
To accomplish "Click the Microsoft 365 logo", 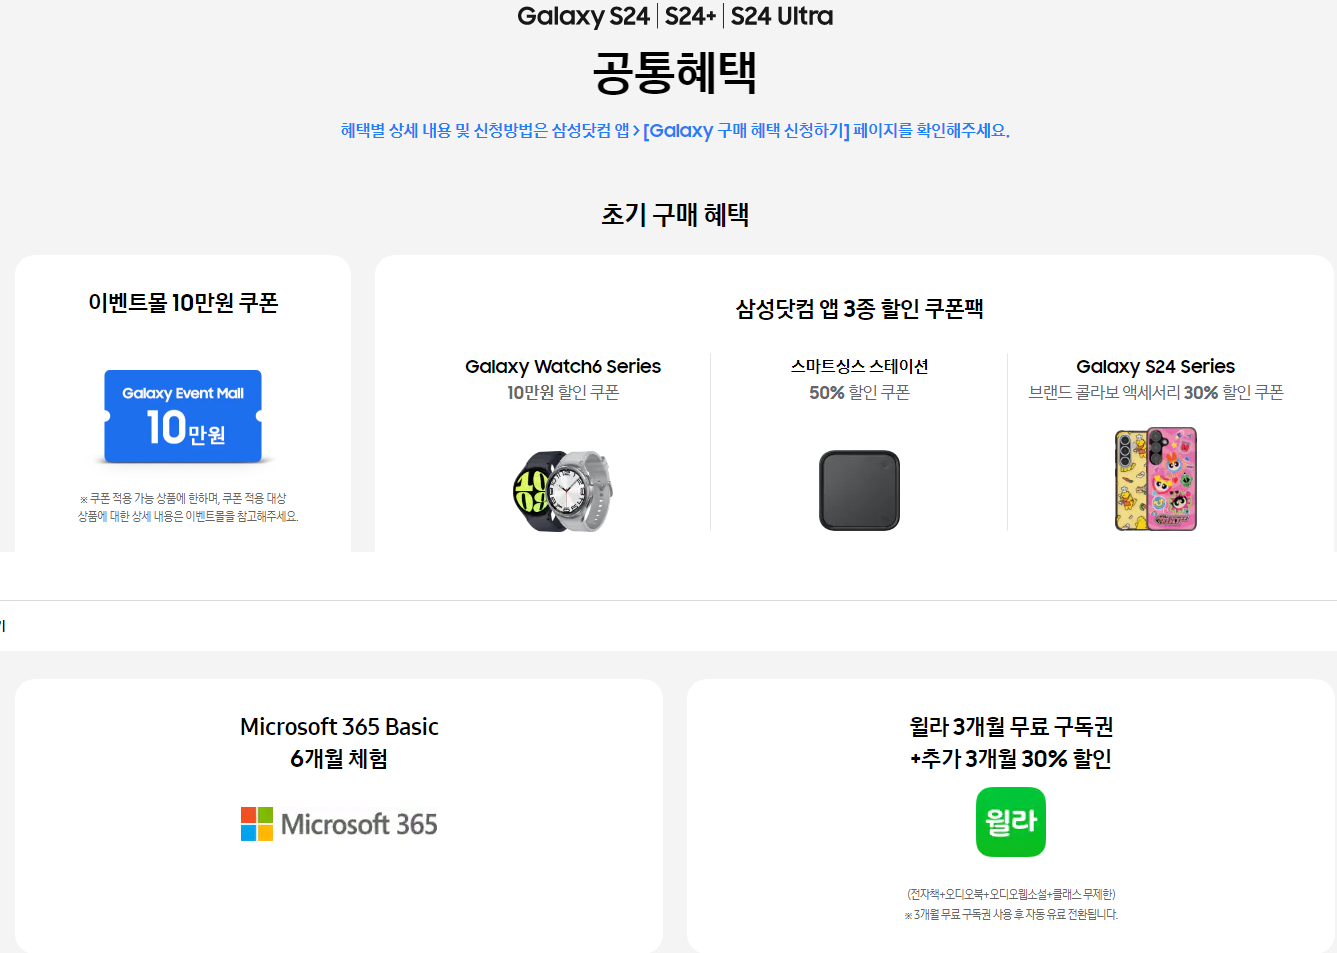I will coord(339,824).
